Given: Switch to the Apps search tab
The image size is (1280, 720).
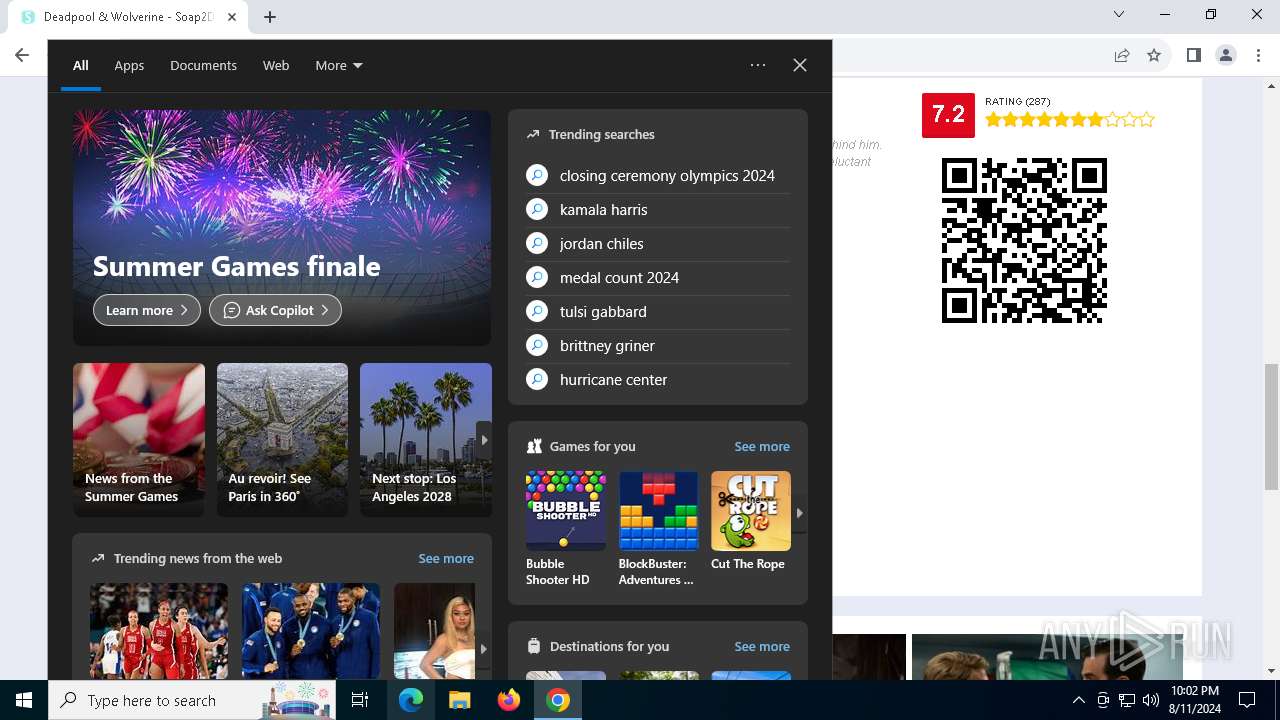Looking at the screenshot, I should pos(129,65).
